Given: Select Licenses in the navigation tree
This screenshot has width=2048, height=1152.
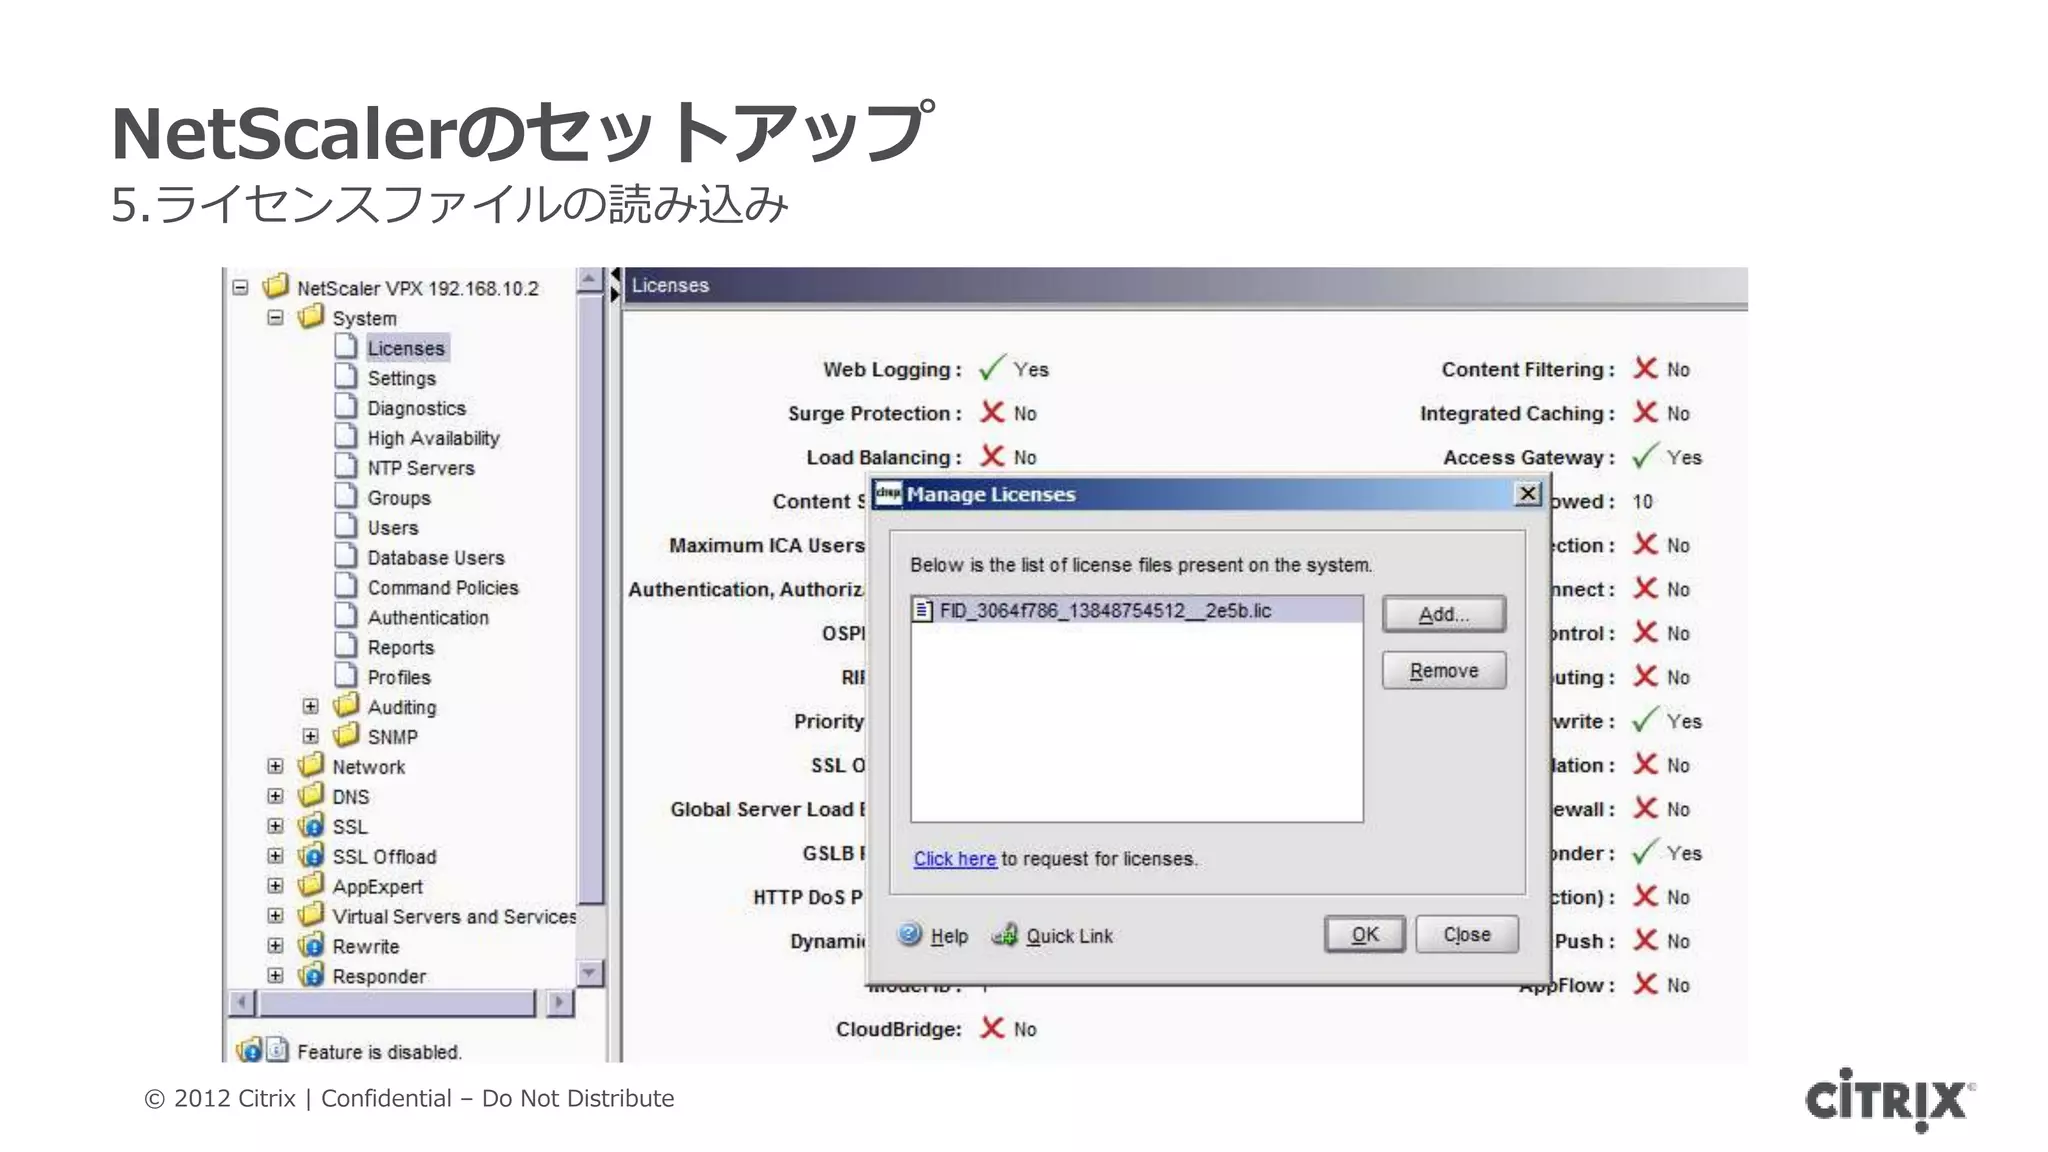Looking at the screenshot, I should (405, 348).
